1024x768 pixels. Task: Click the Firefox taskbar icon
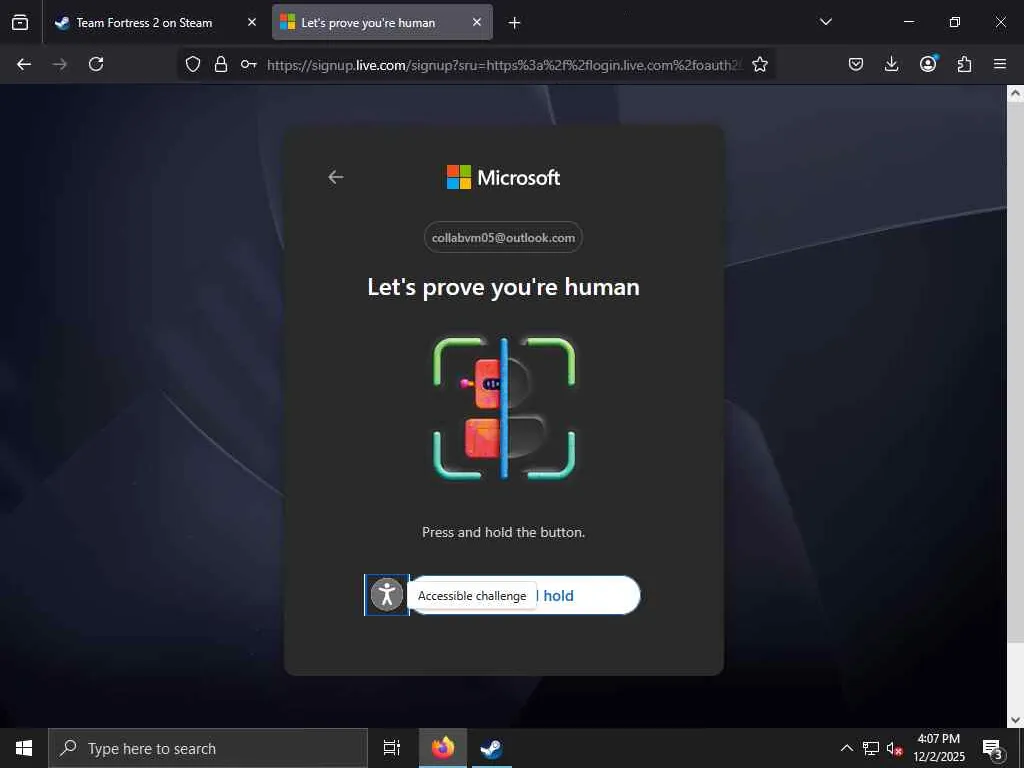(x=443, y=748)
